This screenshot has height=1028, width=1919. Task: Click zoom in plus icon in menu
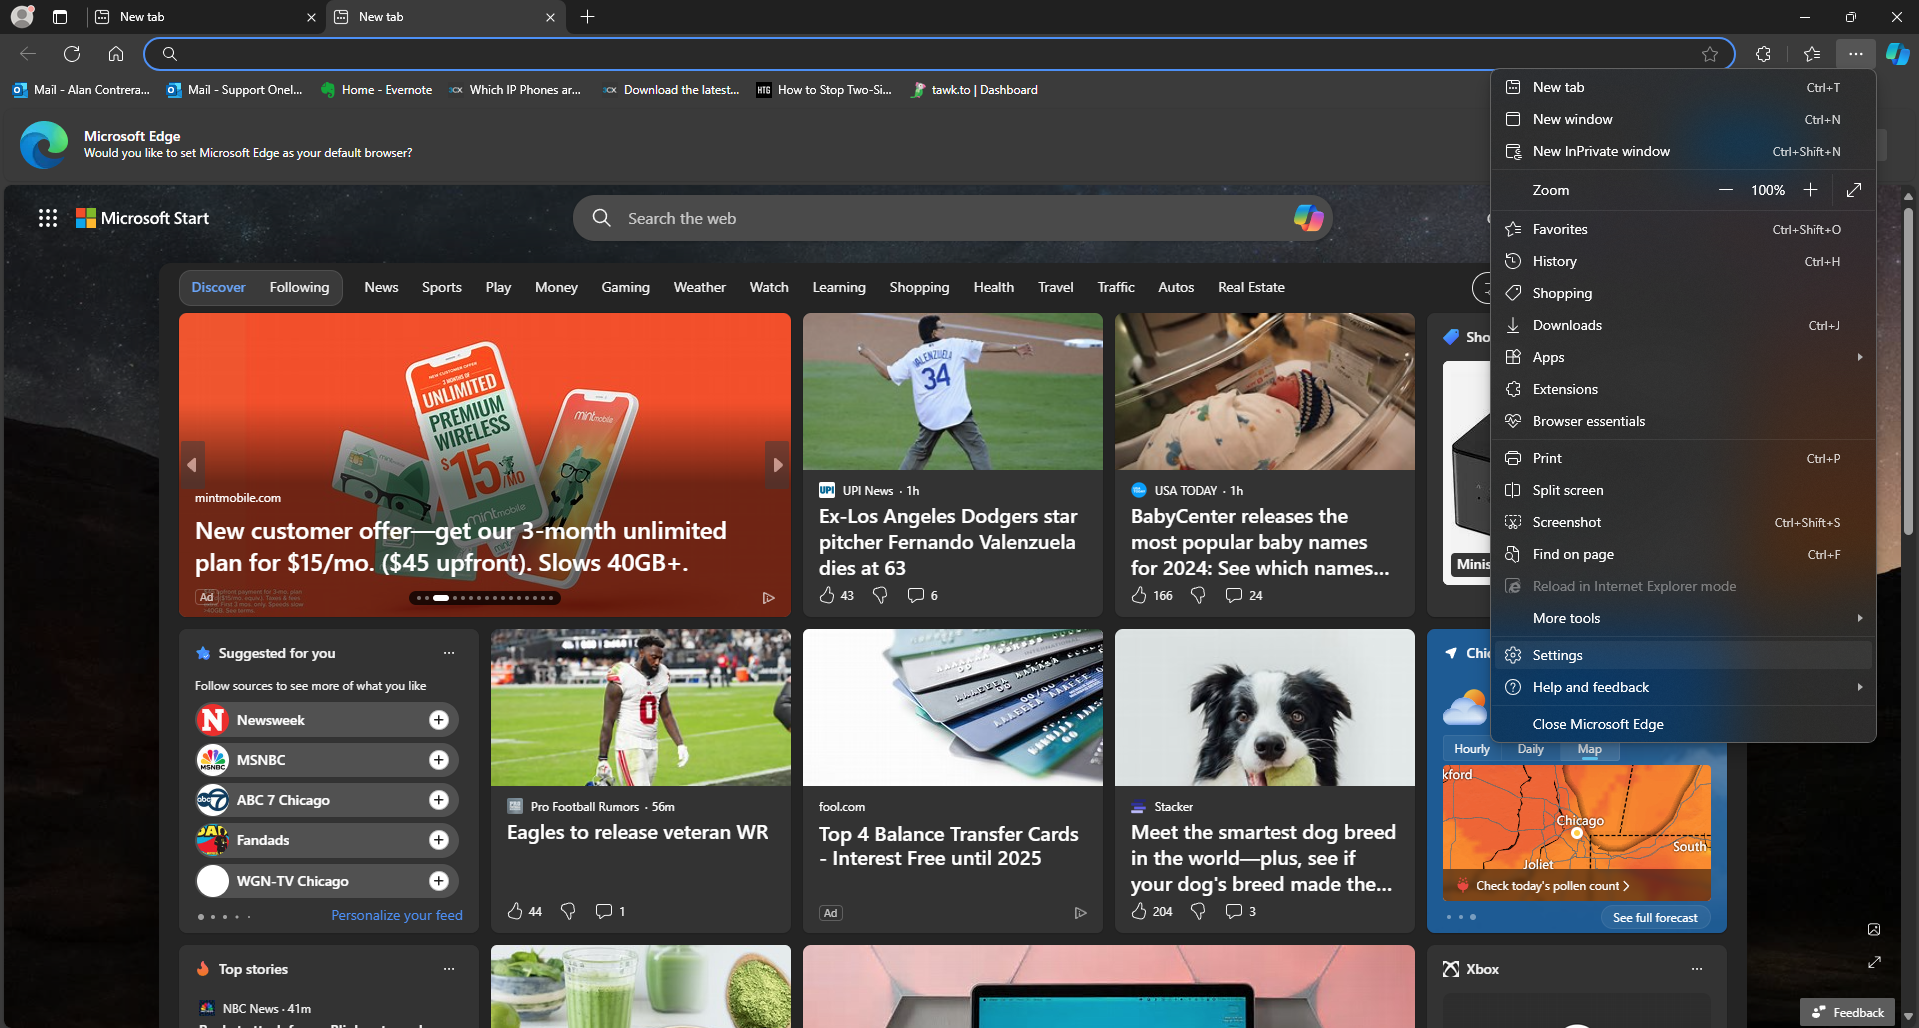click(1810, 190)
